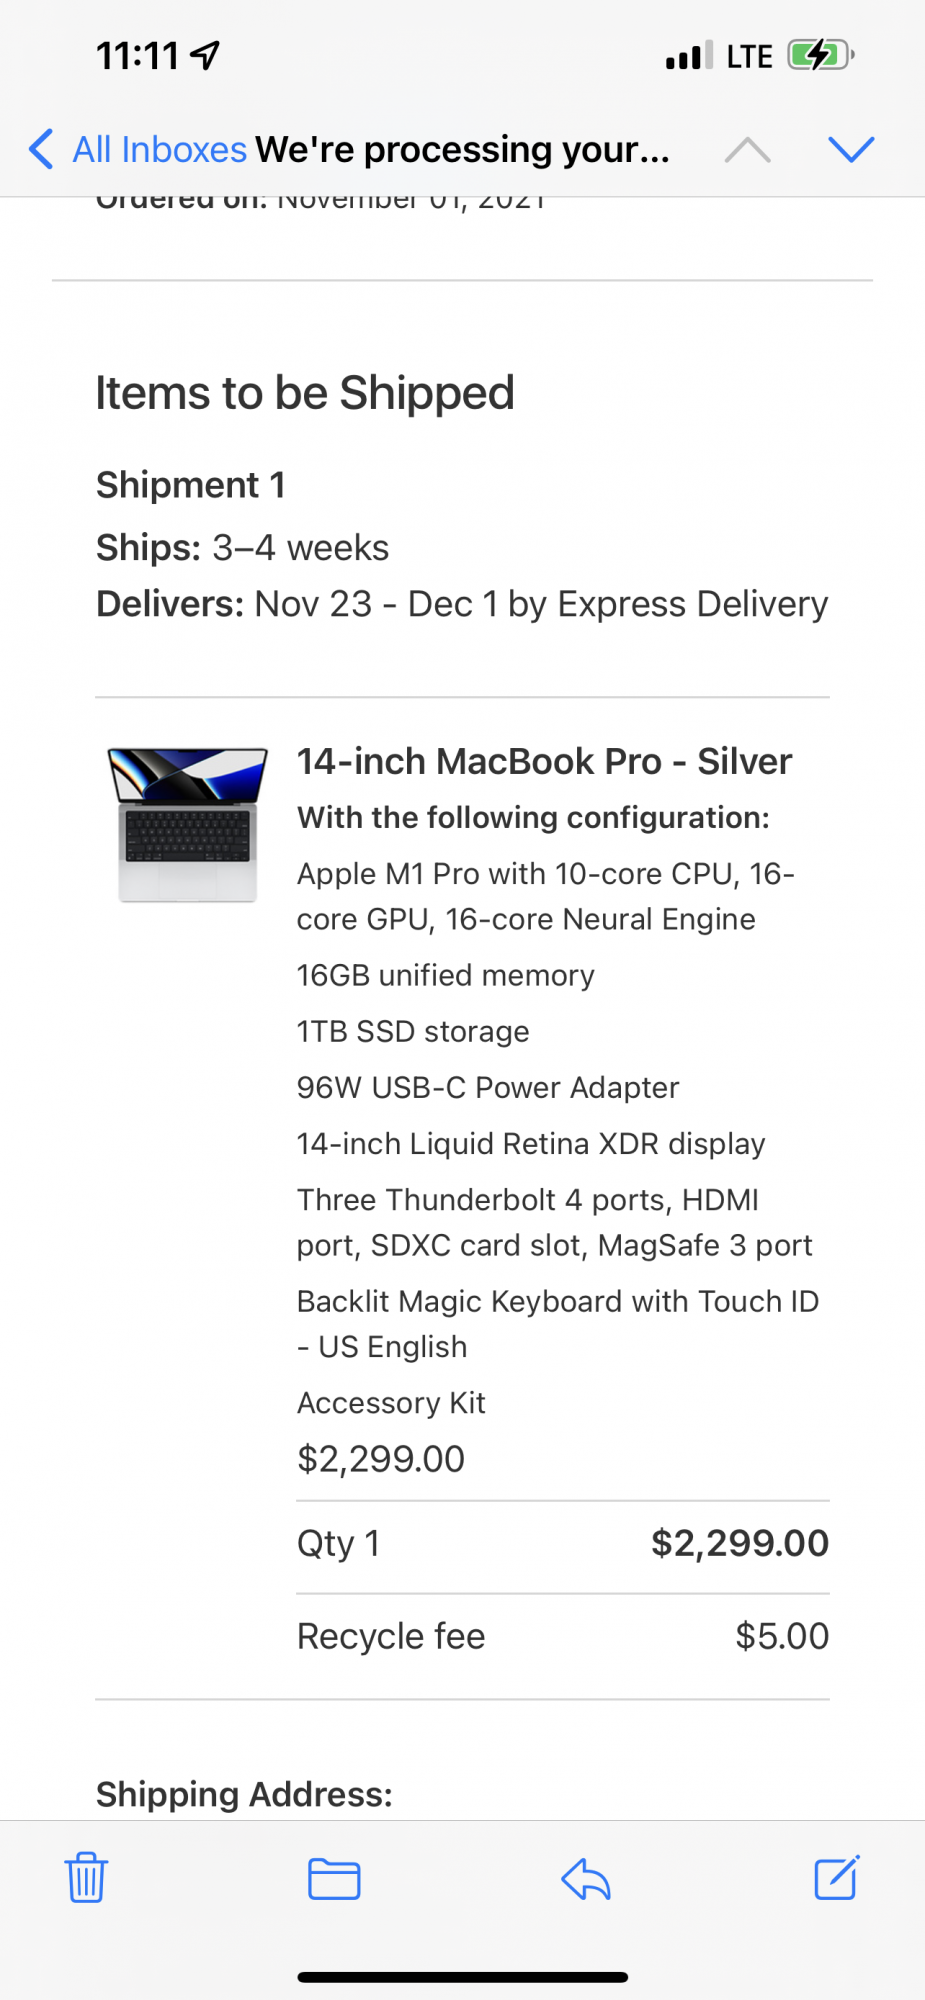
Task: Open the folder icon to file this message
Action: [x=334, y=1878]
